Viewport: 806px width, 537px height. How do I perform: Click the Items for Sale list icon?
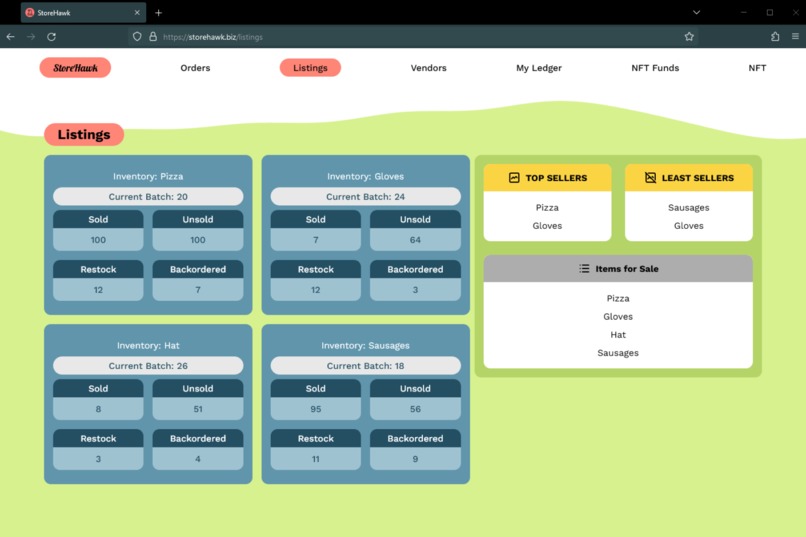(584, 268)
